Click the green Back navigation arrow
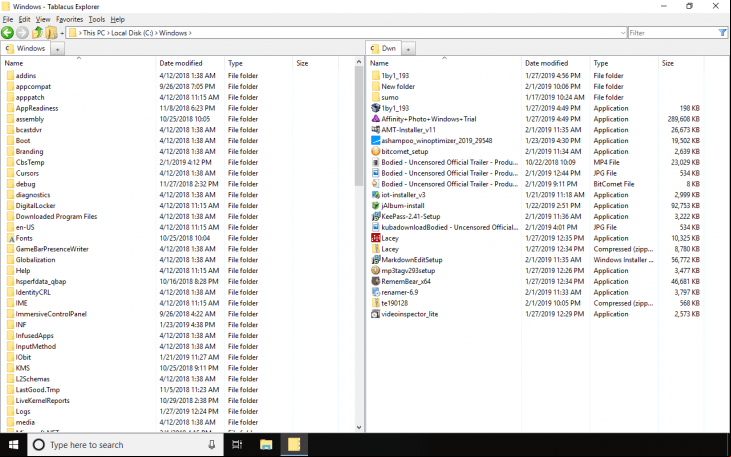Screen dimensions: 731x457 pos(7,33)
